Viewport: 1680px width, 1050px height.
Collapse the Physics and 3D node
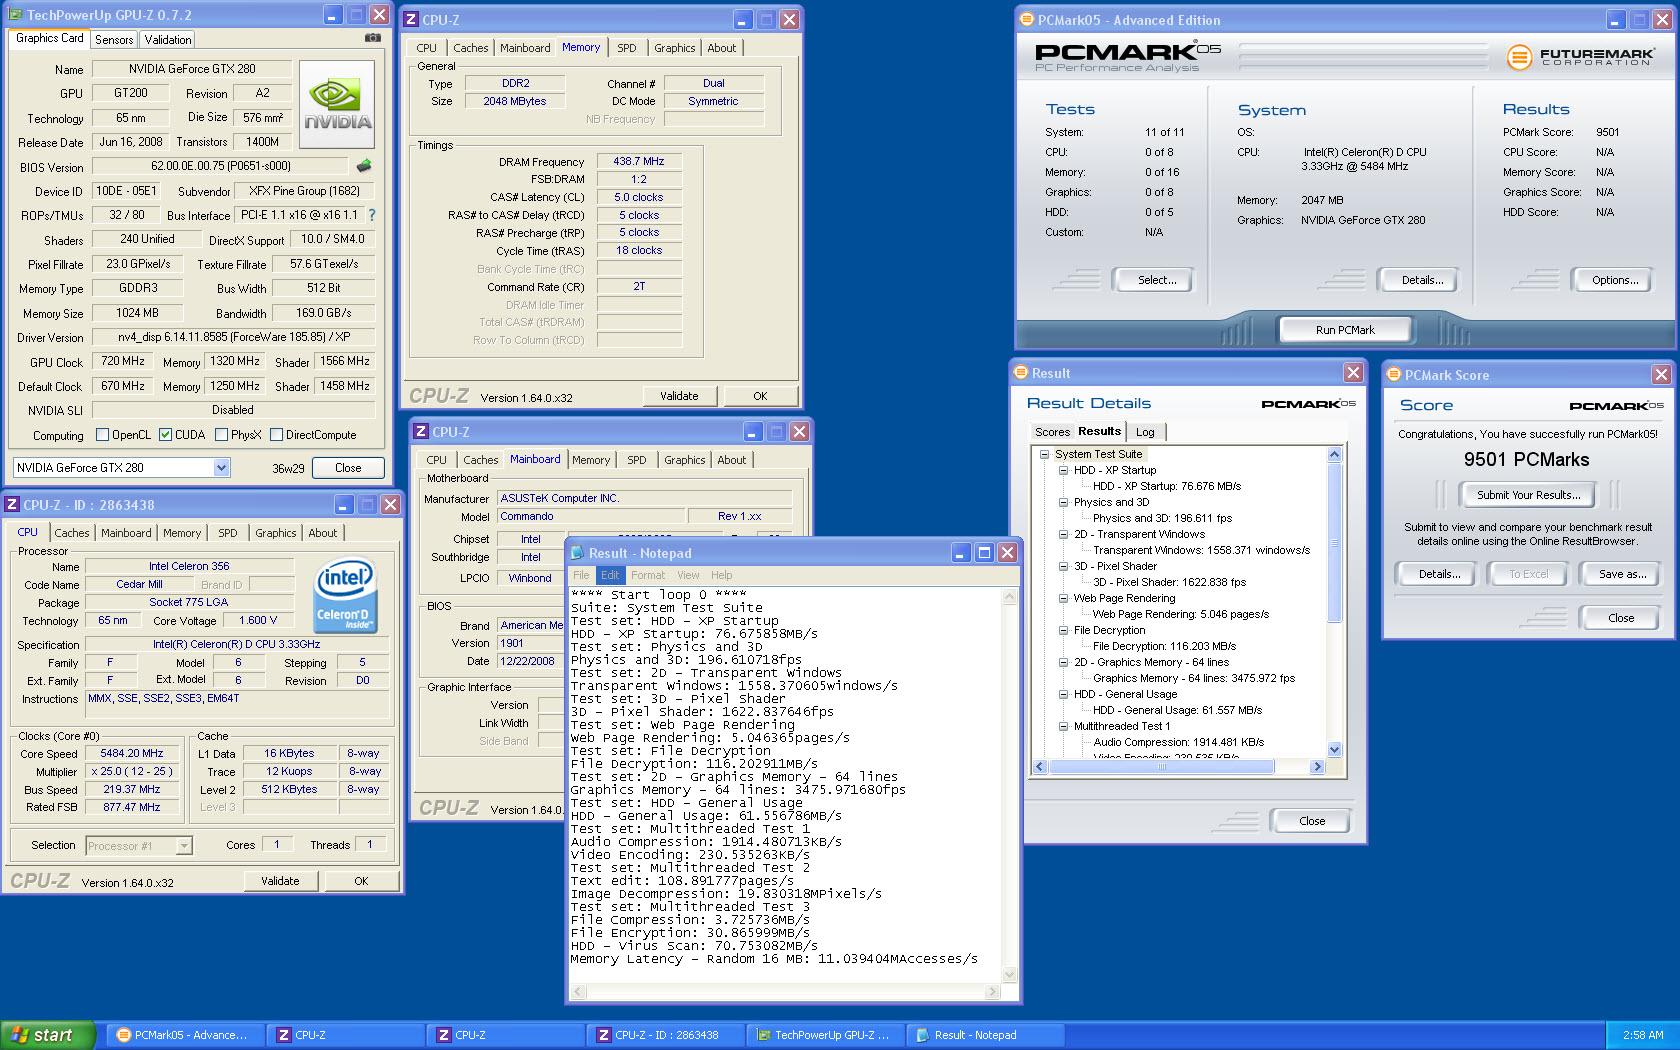pos(1064,502)
